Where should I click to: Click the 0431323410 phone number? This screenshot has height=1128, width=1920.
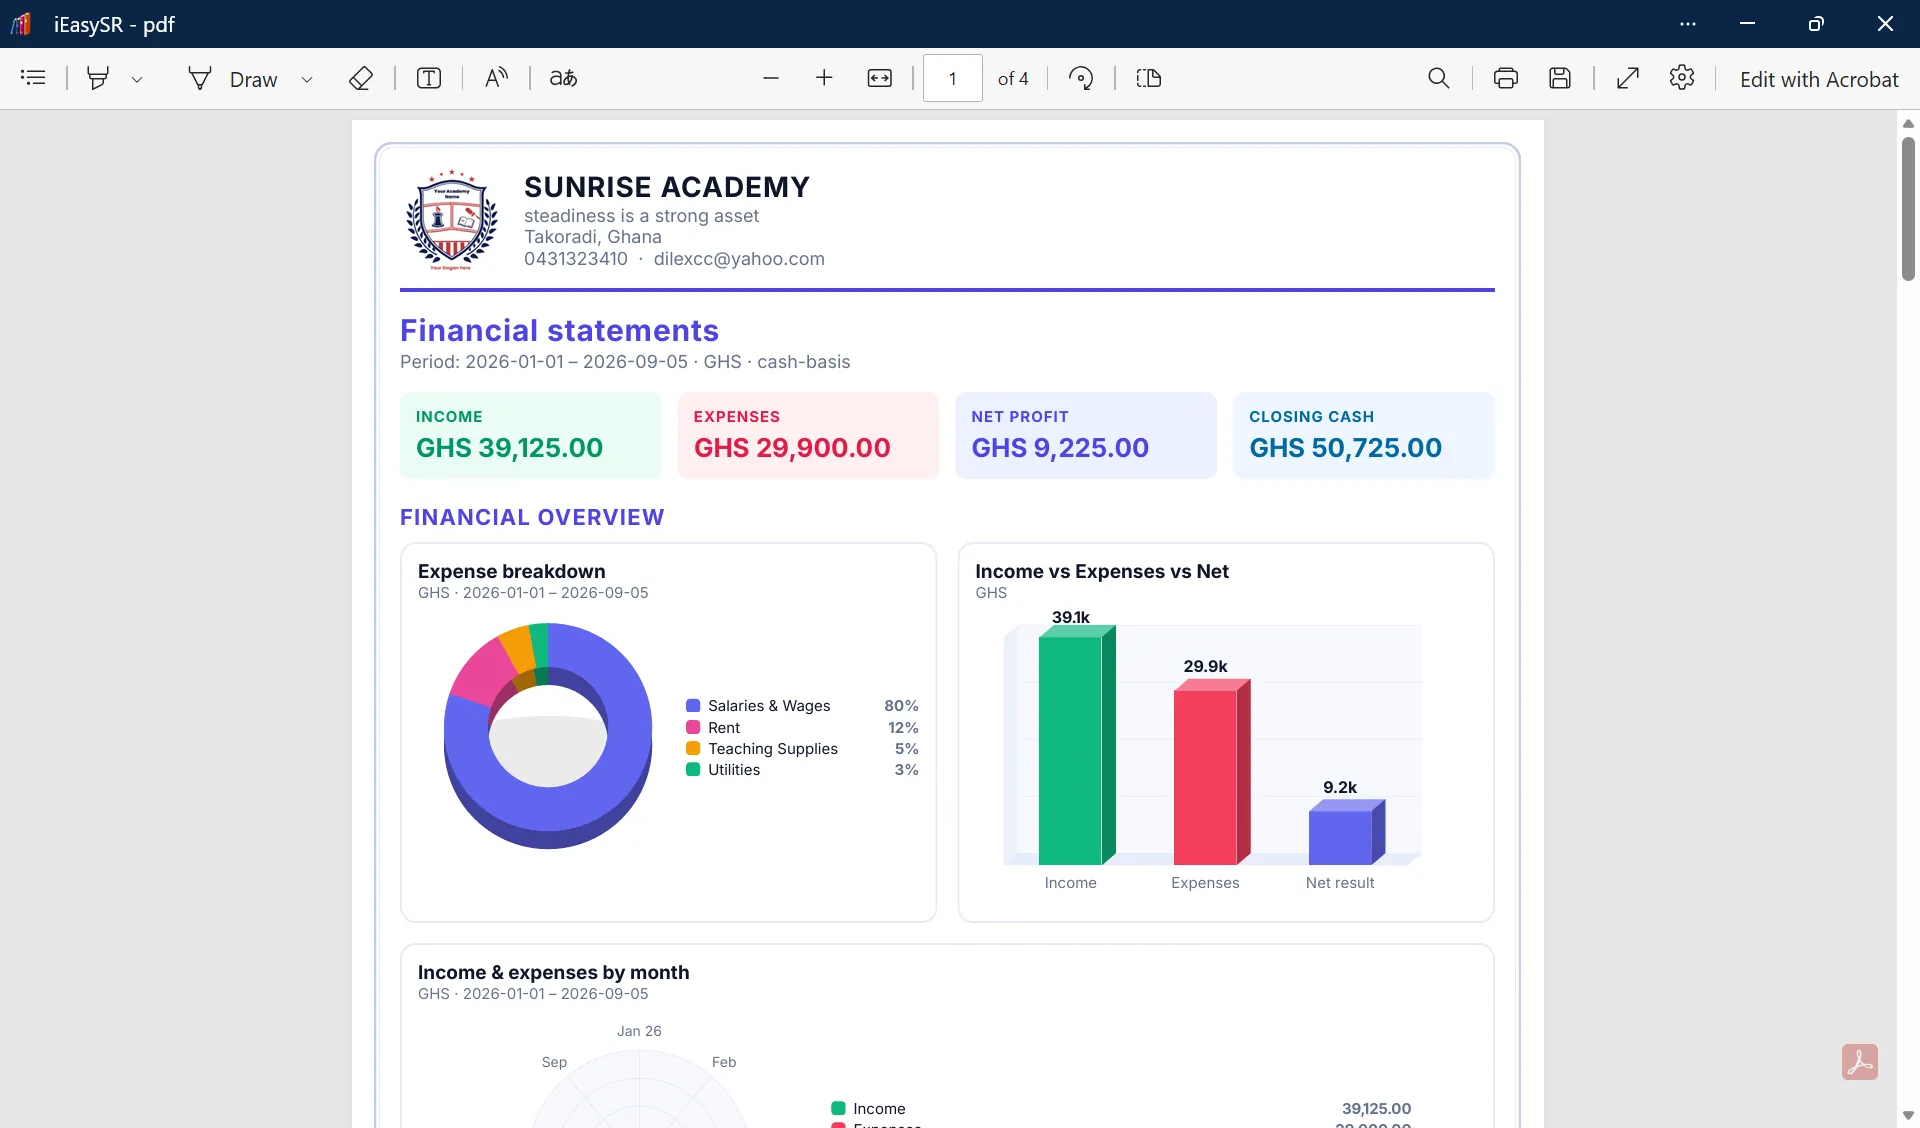coord(576,259)
